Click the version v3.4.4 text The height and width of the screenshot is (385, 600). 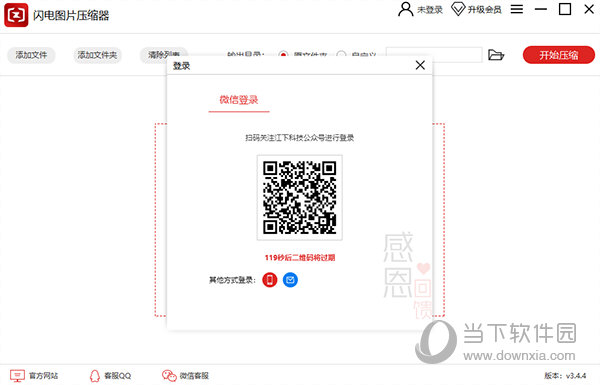click(x=565, y=376)
